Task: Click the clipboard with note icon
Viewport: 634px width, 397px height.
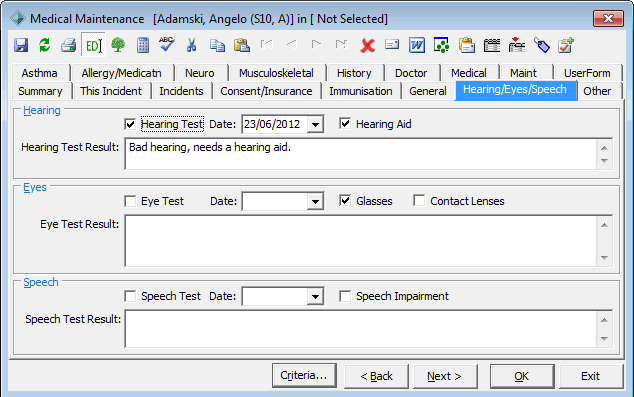Action: (467, 45)
